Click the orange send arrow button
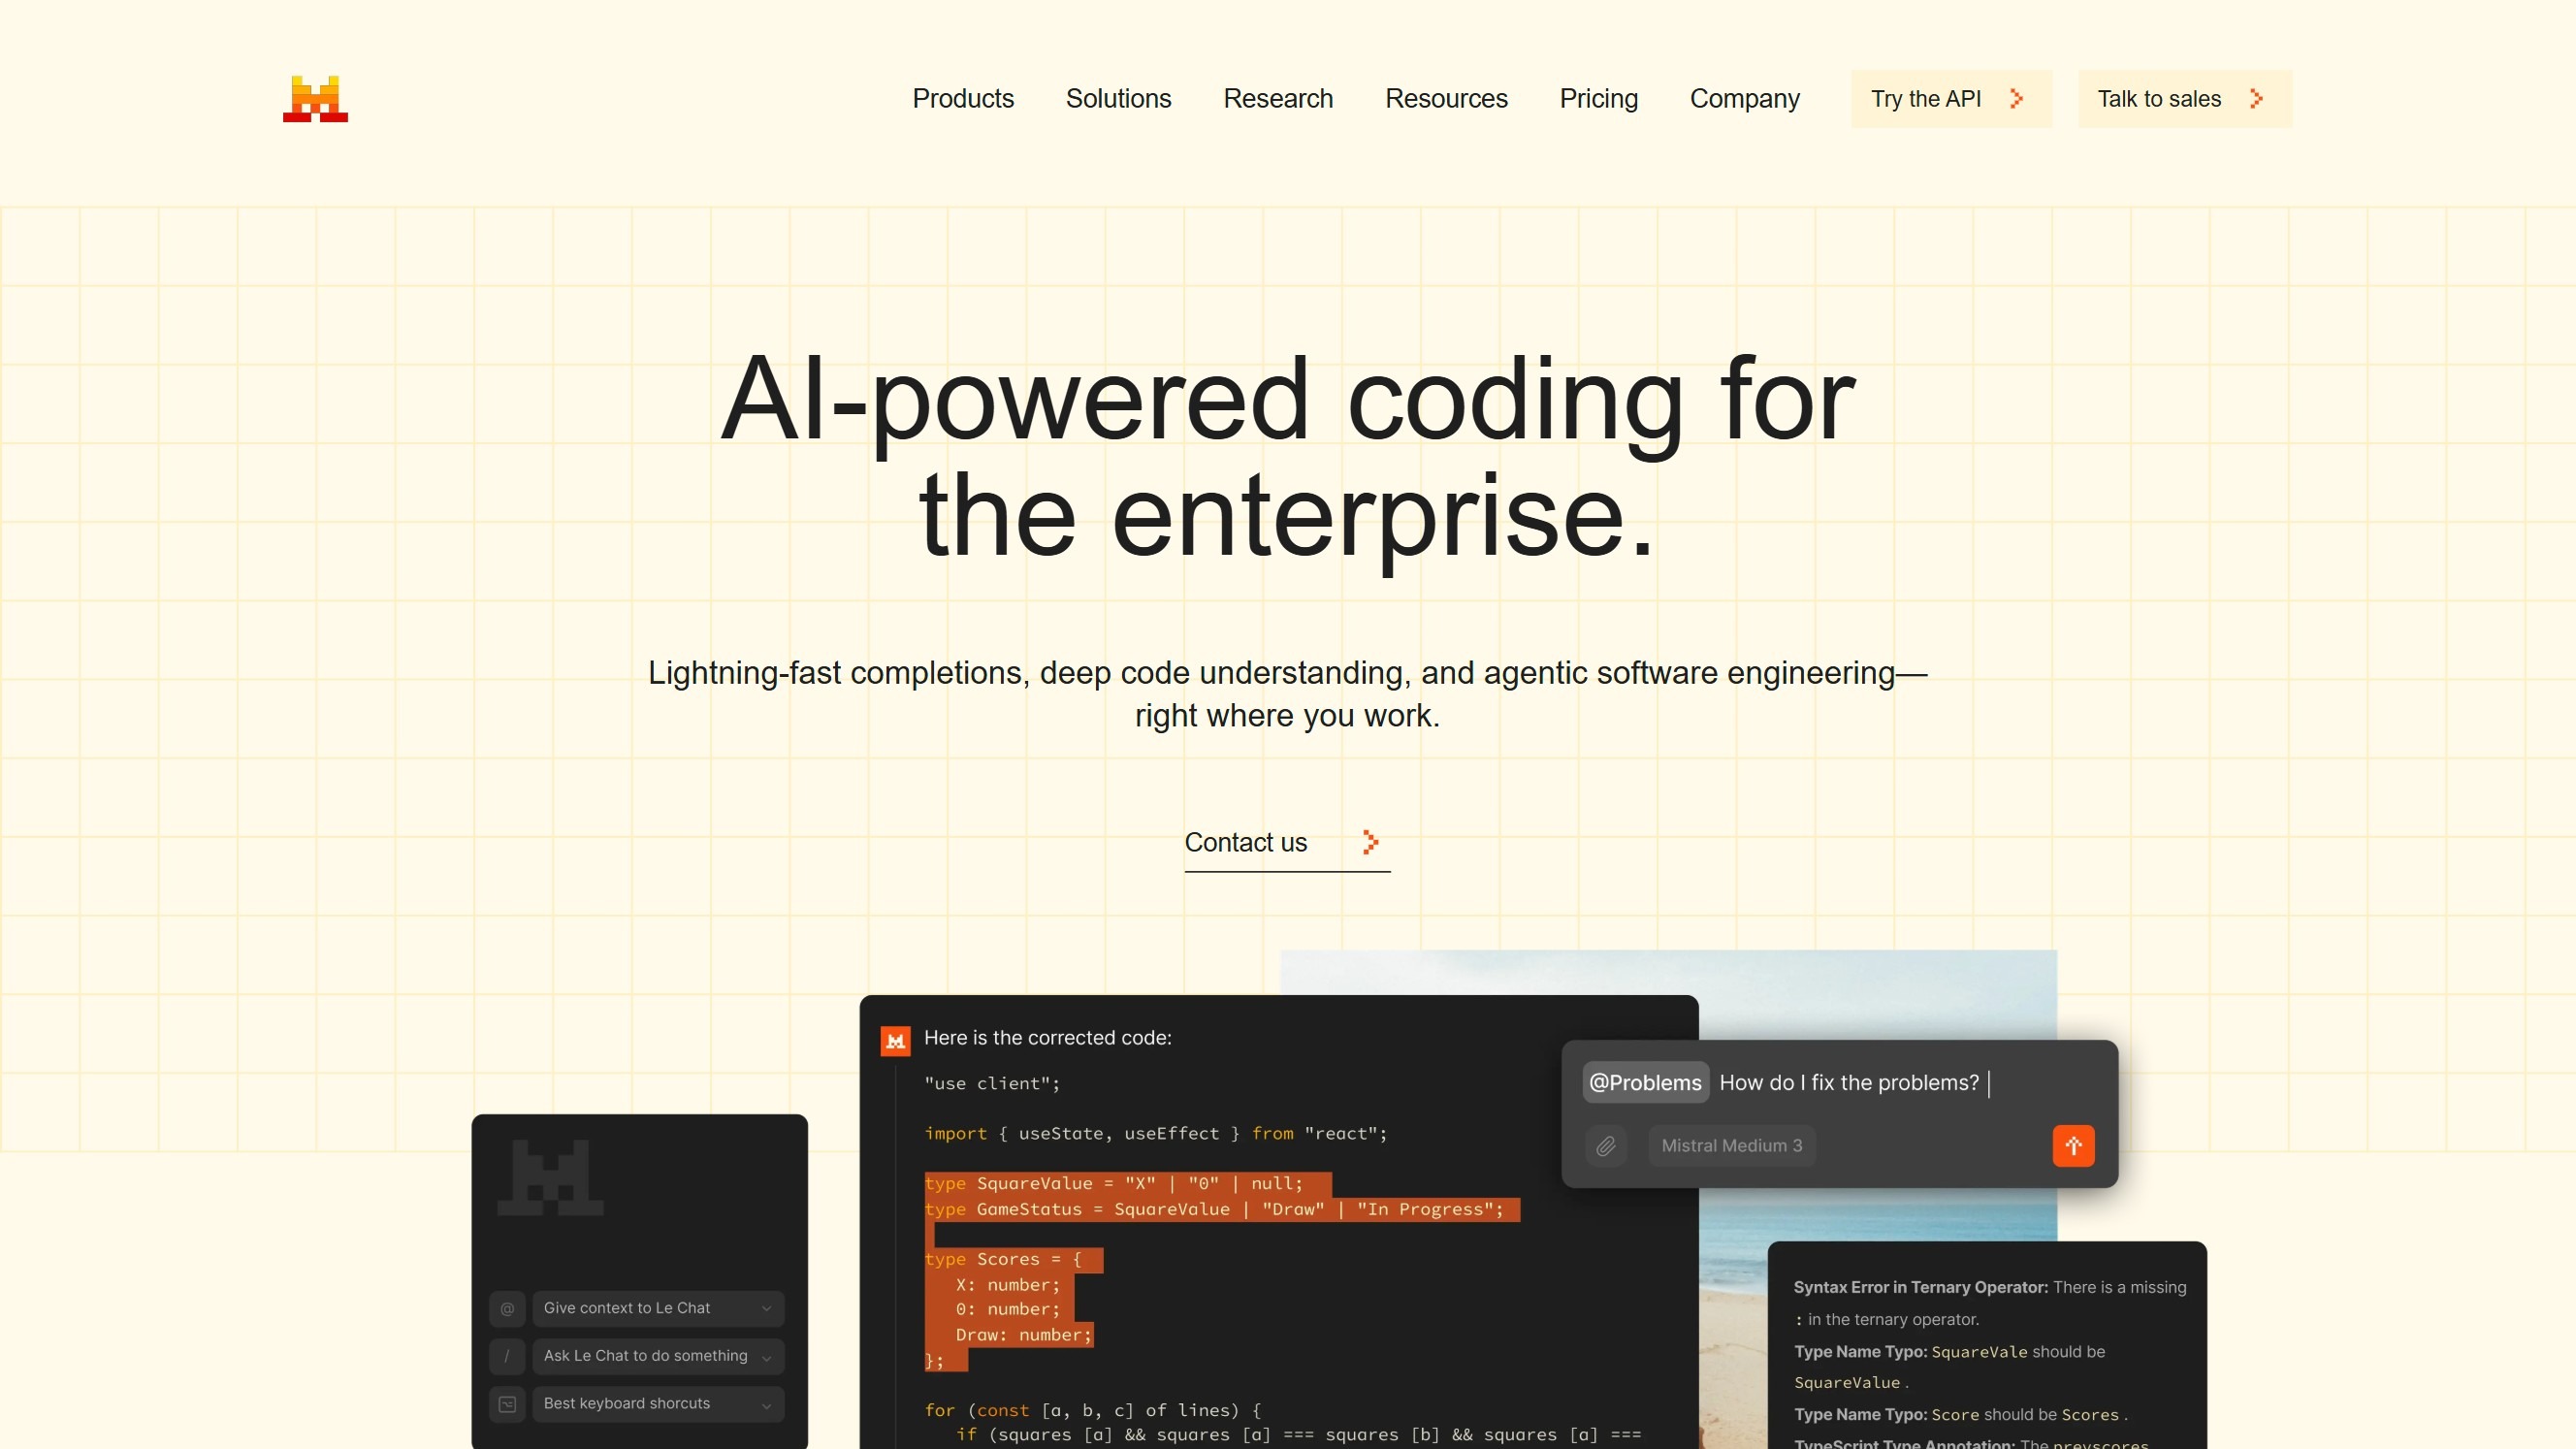Screen dimensions: 2576x1449 (2073, 1145)
